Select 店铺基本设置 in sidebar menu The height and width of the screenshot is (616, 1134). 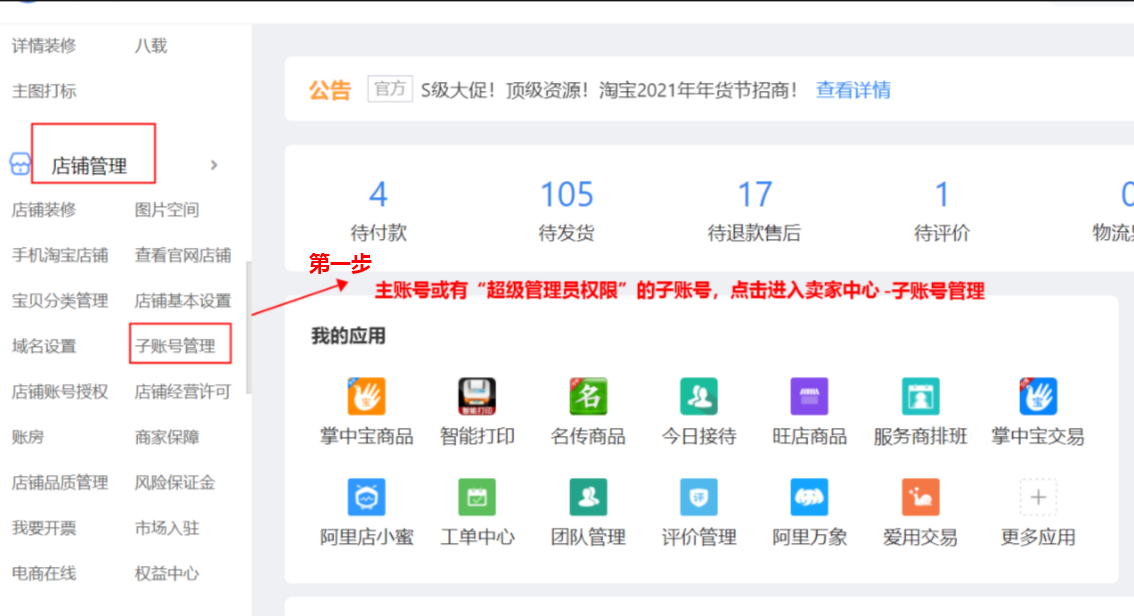click(x=183, y=301)
